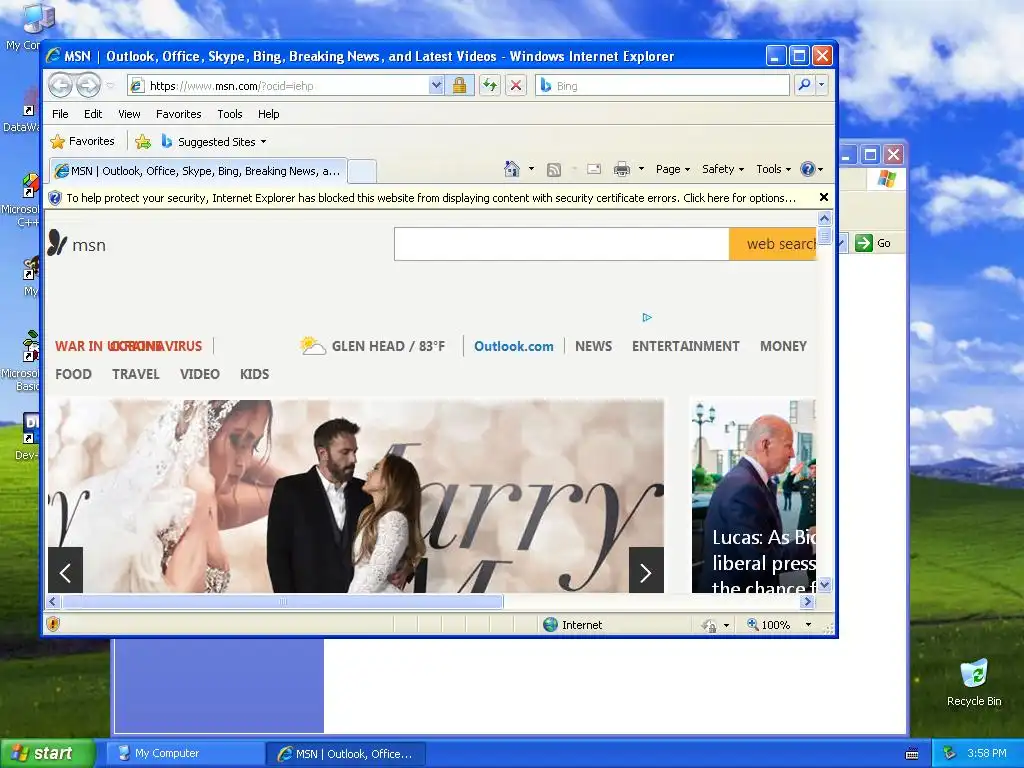This screenshot has height=768, width=1024.
Task: Open the NEWS section link
Action: pos(593,346)
